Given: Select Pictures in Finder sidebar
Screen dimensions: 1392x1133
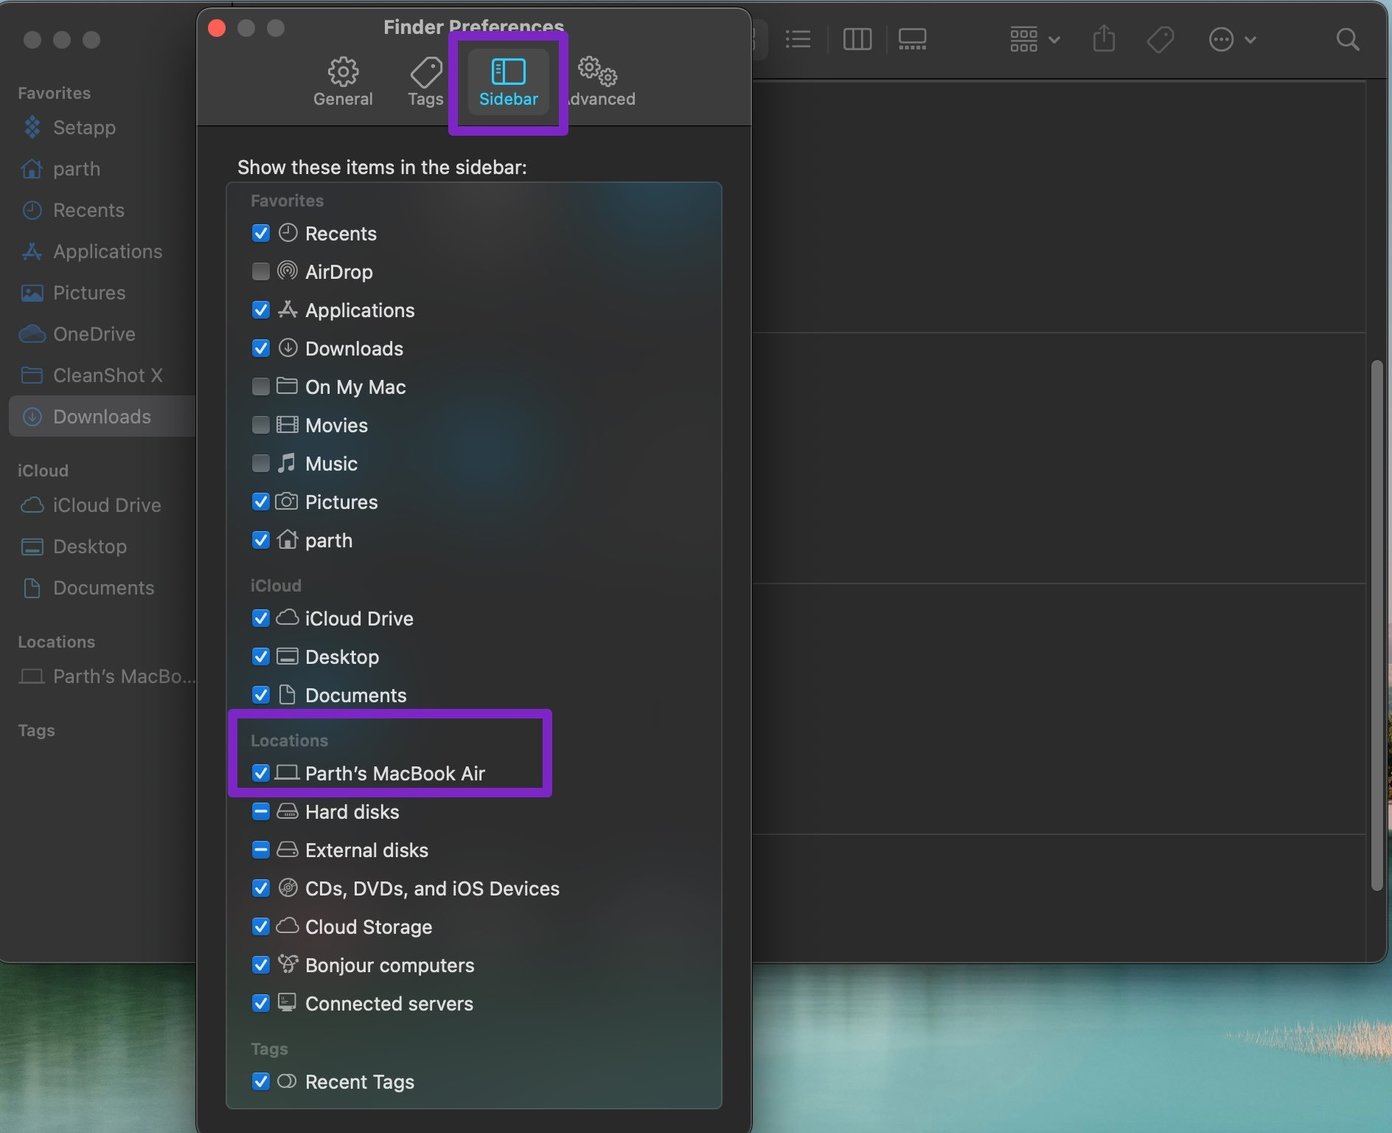Looking at the screenshot, I should coord(101,293).
